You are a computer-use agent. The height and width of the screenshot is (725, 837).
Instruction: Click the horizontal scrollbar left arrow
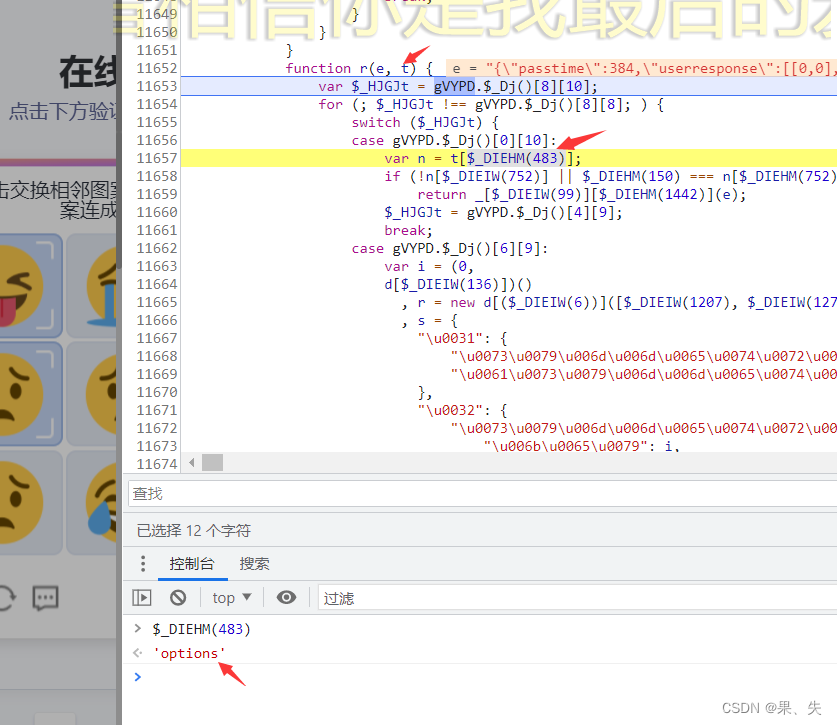click(x=192, y=462)
